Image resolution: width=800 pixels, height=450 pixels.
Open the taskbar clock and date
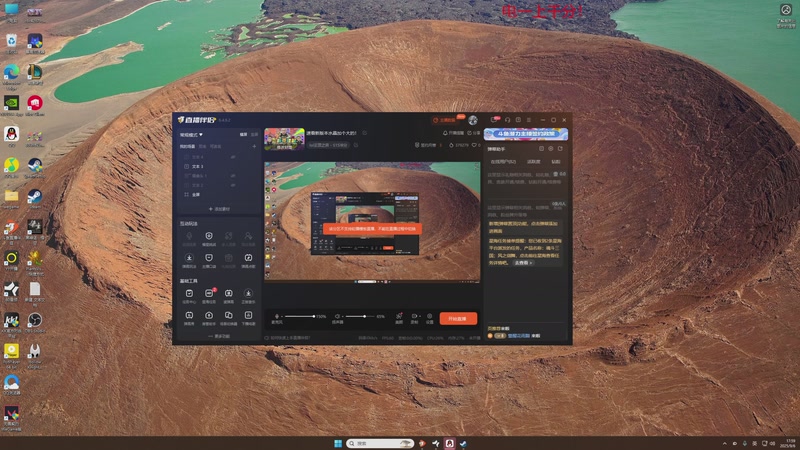point(790,443)
